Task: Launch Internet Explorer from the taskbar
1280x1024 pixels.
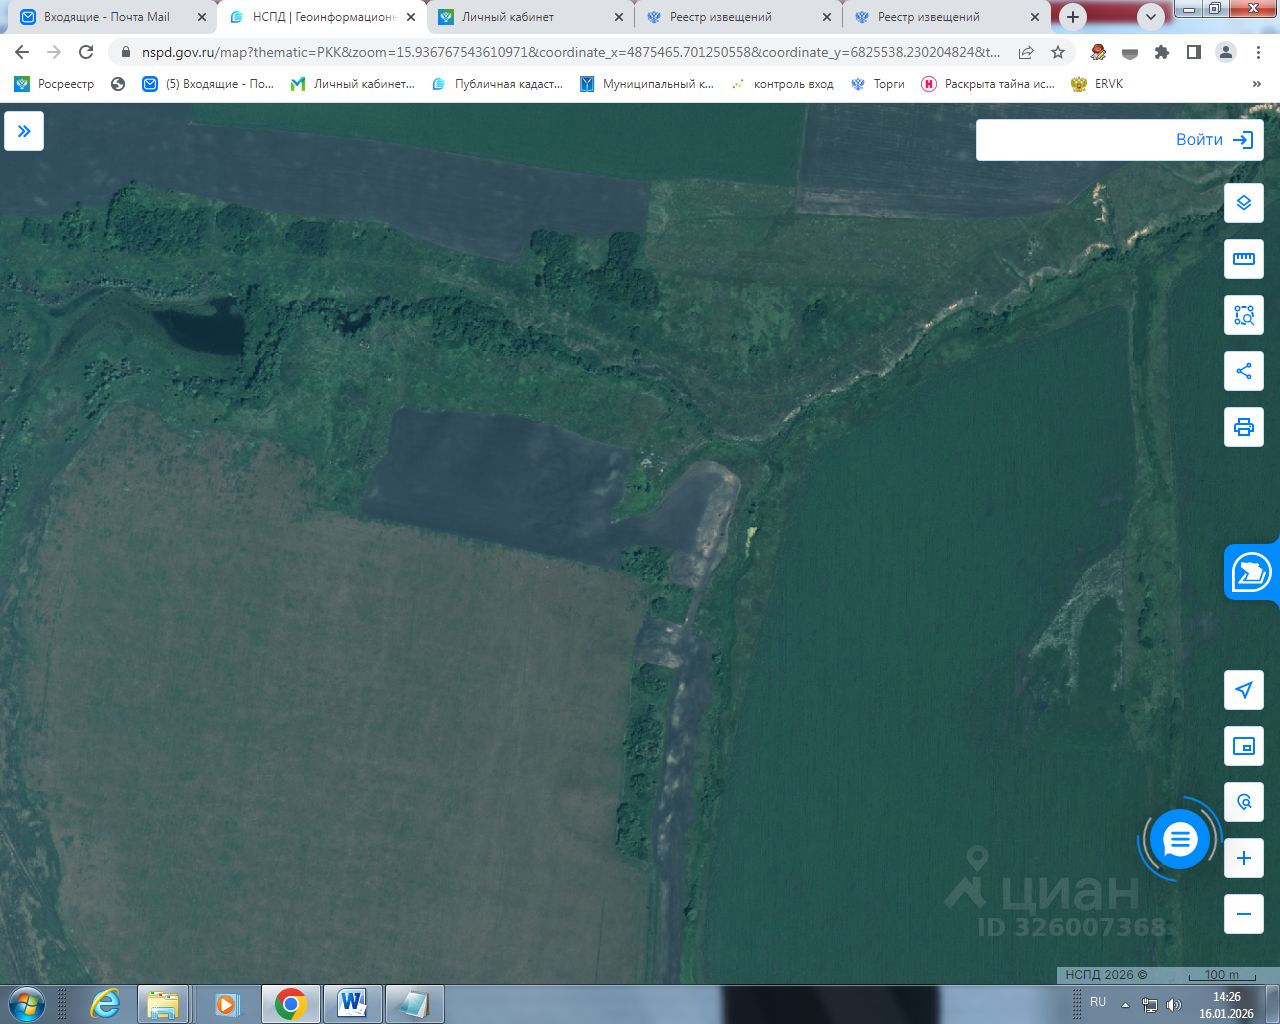Action: click(x=105, y=1003)
